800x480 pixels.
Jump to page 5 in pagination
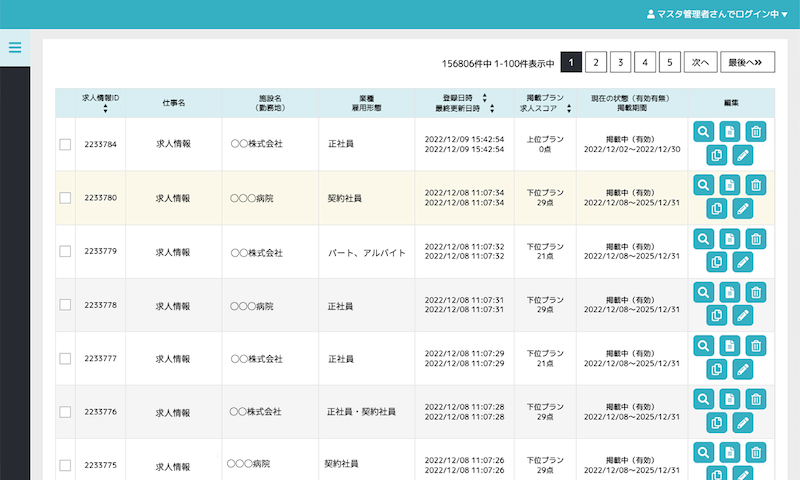pos(670,63)
